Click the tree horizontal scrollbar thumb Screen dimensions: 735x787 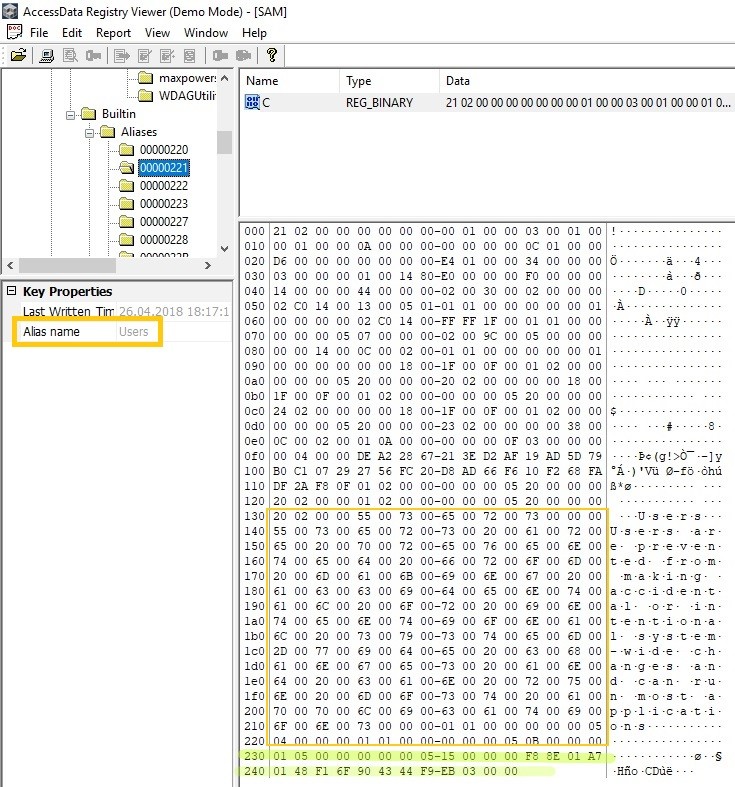pyautogui.click(x=68, y=266)
